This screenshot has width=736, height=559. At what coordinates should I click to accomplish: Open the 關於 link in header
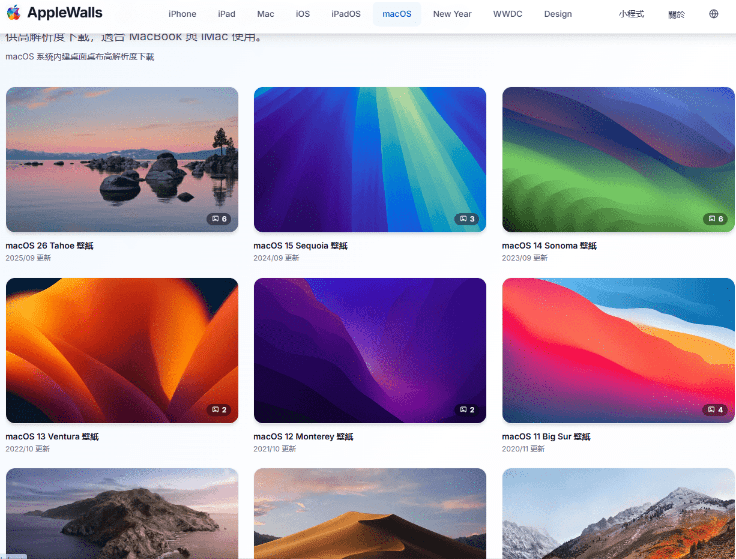[676, 14]
